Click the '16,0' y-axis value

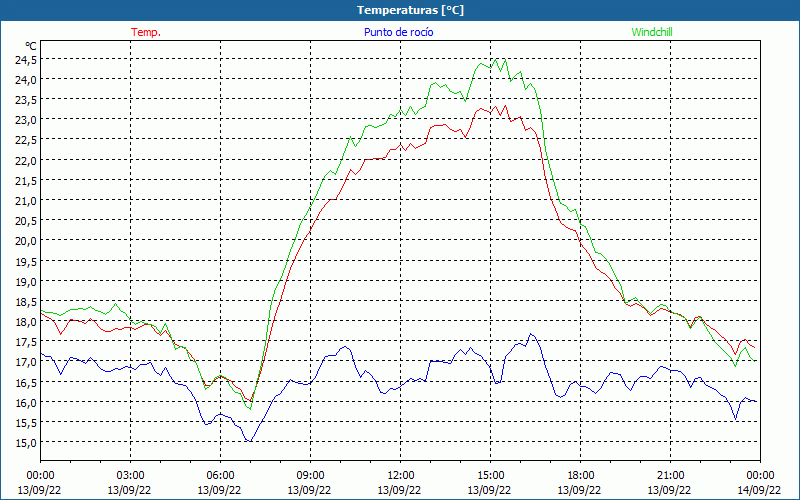click(x=26, y=403)
